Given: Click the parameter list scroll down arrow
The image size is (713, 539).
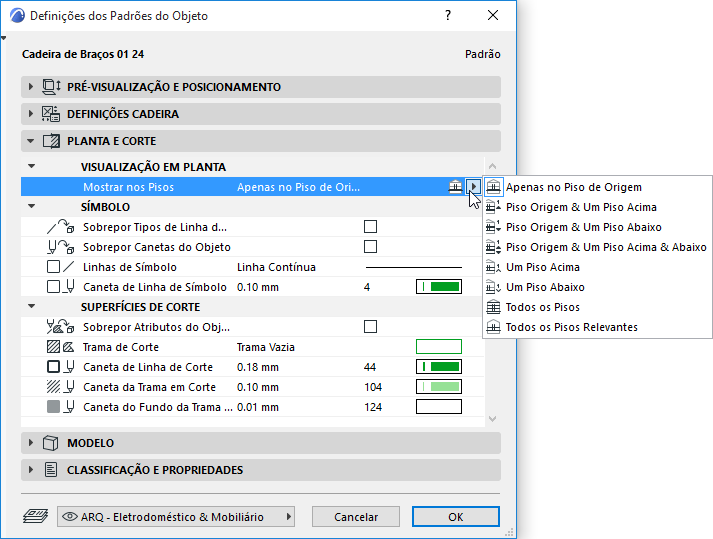Looking at the screenshot, I should (492, 418).
